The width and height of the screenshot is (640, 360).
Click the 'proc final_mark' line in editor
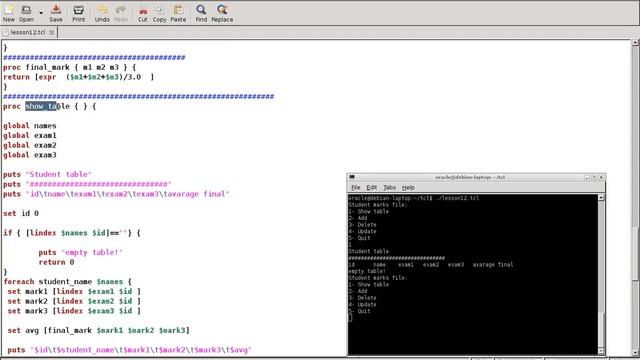pyautogui.click(x=70, y=67)
